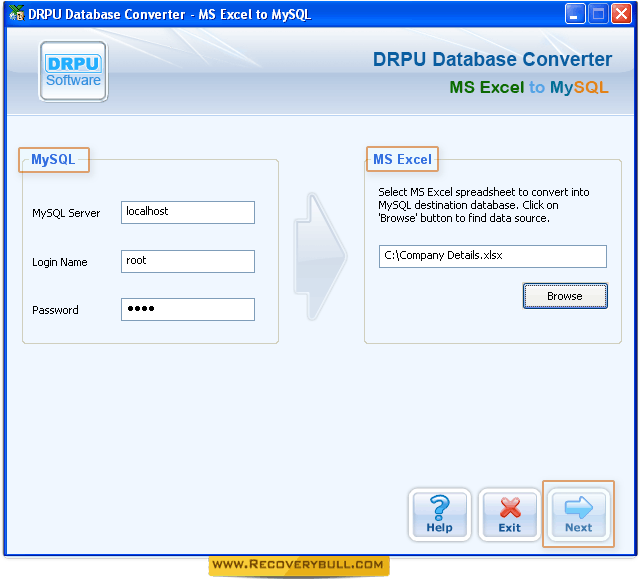Minimize the Database Converter window
640x579 pixels.
575,14
